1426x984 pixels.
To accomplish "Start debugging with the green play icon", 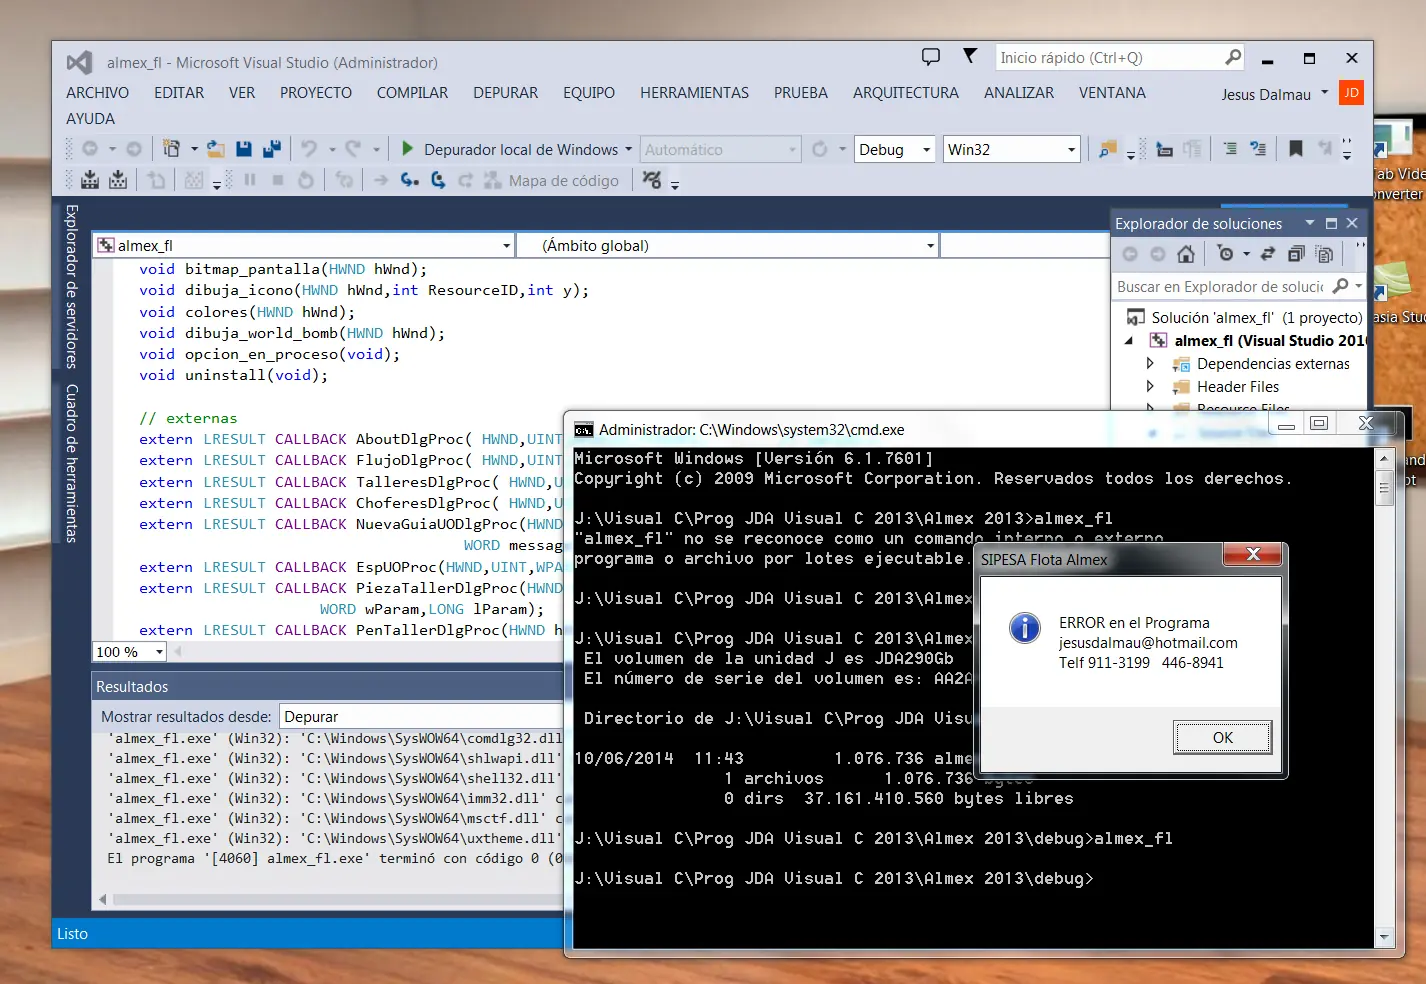I will pos(407,149).
